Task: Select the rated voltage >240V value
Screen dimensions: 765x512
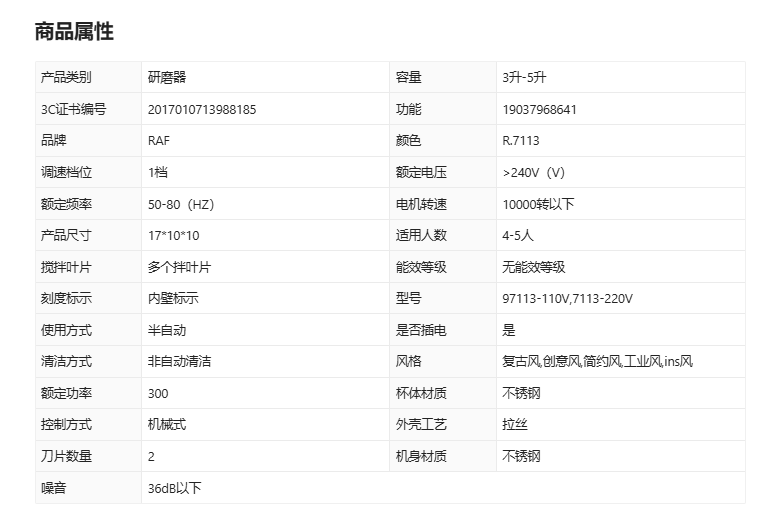Action: click(x=534, y=173)
